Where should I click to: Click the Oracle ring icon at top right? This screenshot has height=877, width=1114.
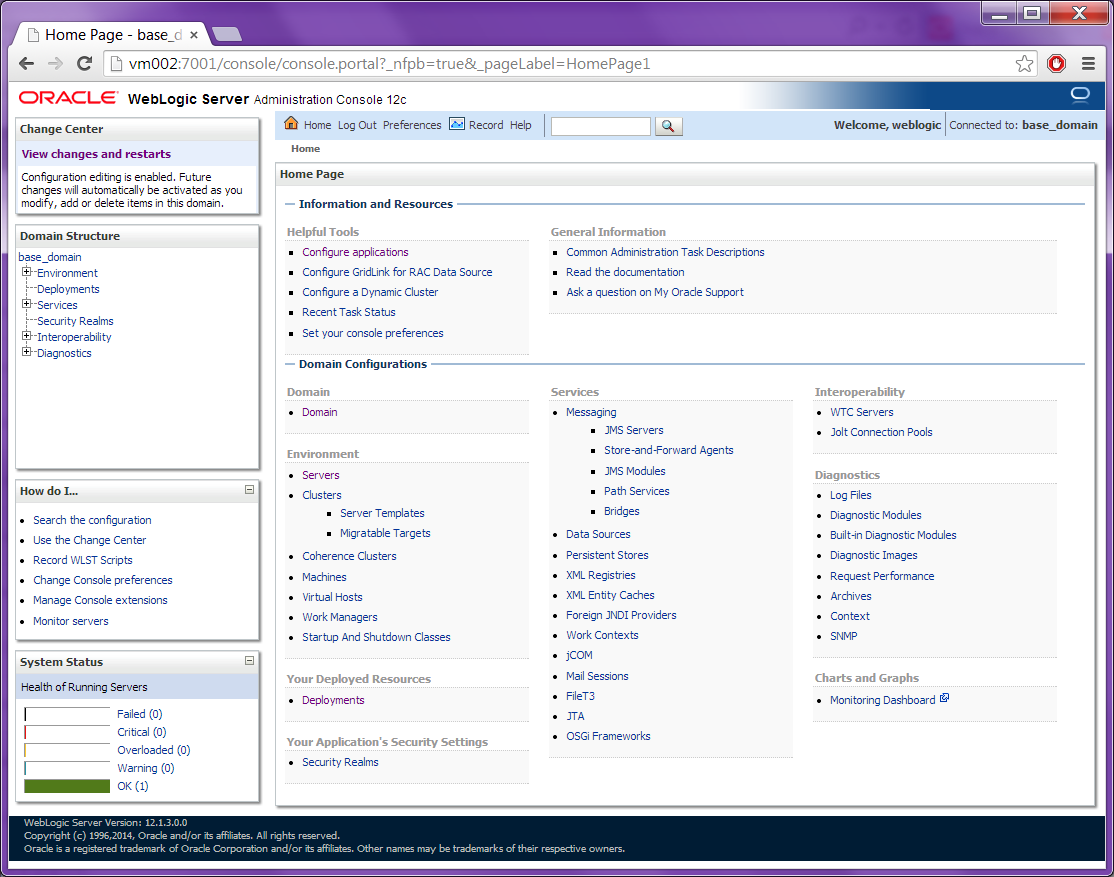[x=1080, y=95]
